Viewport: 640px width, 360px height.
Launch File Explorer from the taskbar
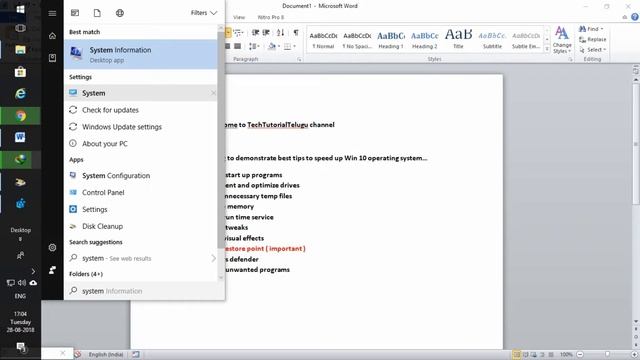[20, 50]
